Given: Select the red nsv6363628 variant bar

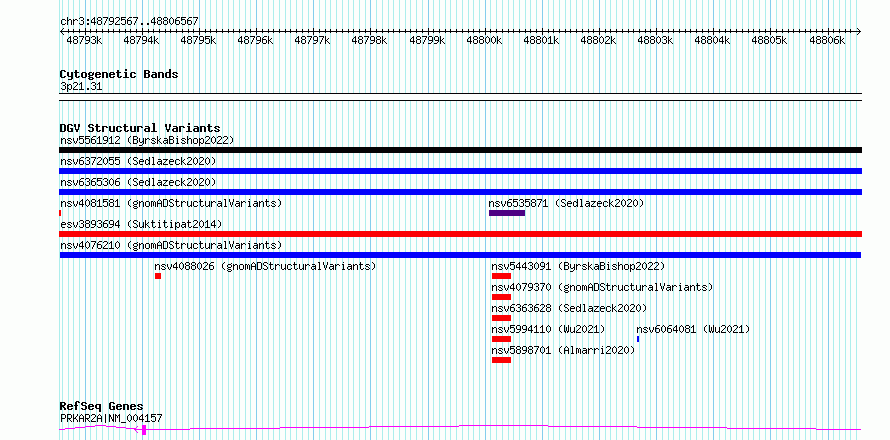Looking at the screenshot, I should coord(502,318).
